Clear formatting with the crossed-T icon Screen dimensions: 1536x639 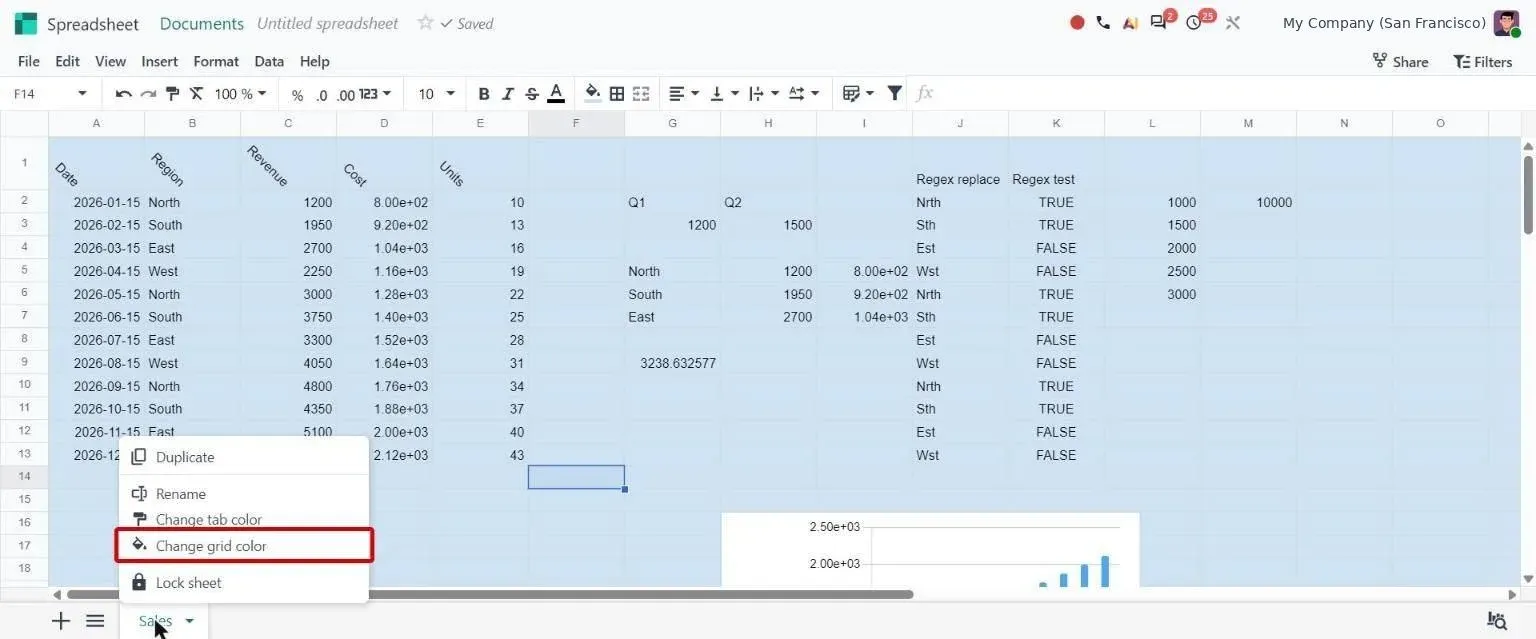[196, 94]
